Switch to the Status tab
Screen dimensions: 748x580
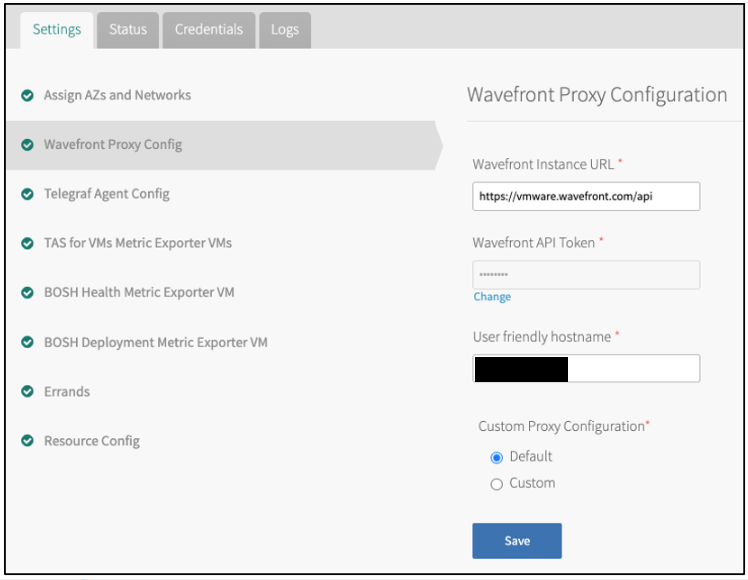tap(128, 30)
